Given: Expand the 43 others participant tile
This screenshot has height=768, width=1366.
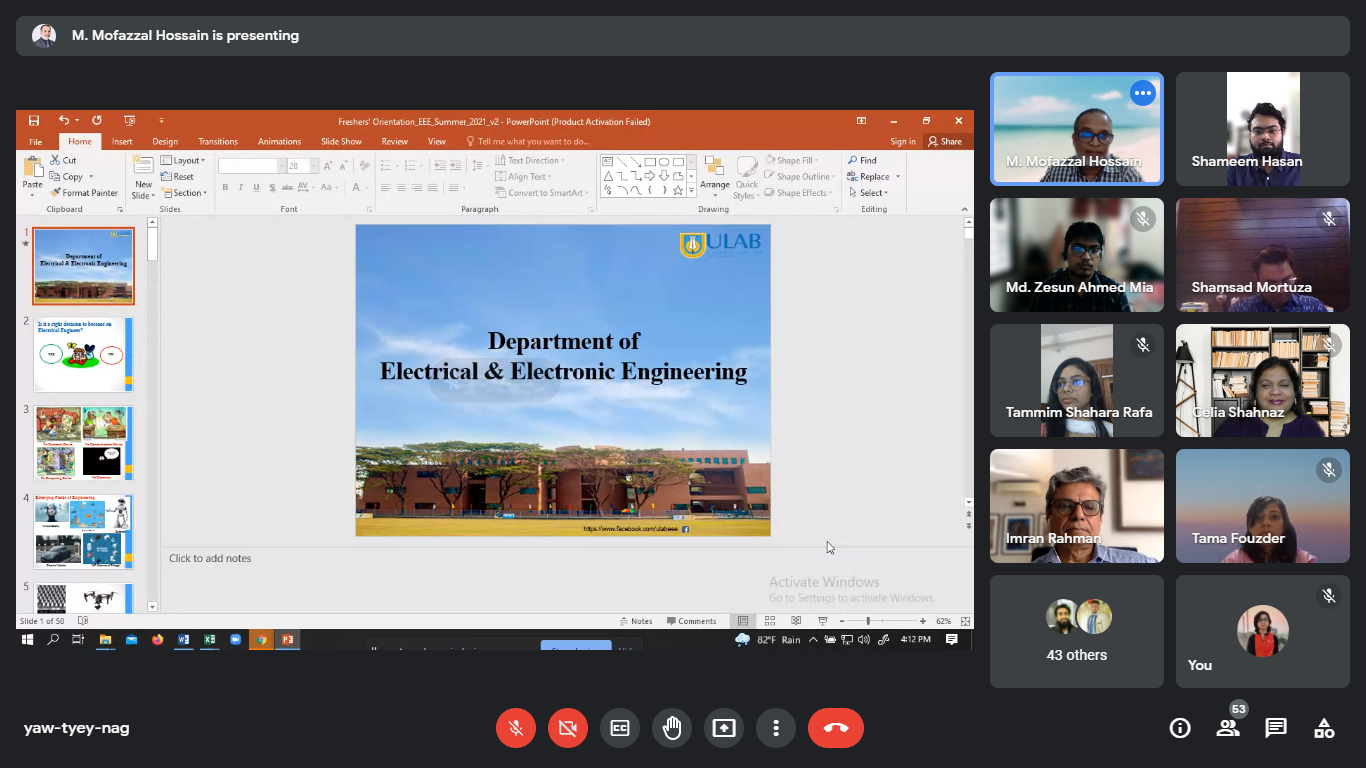Looking at the screenshot, I should [1077, 631].
